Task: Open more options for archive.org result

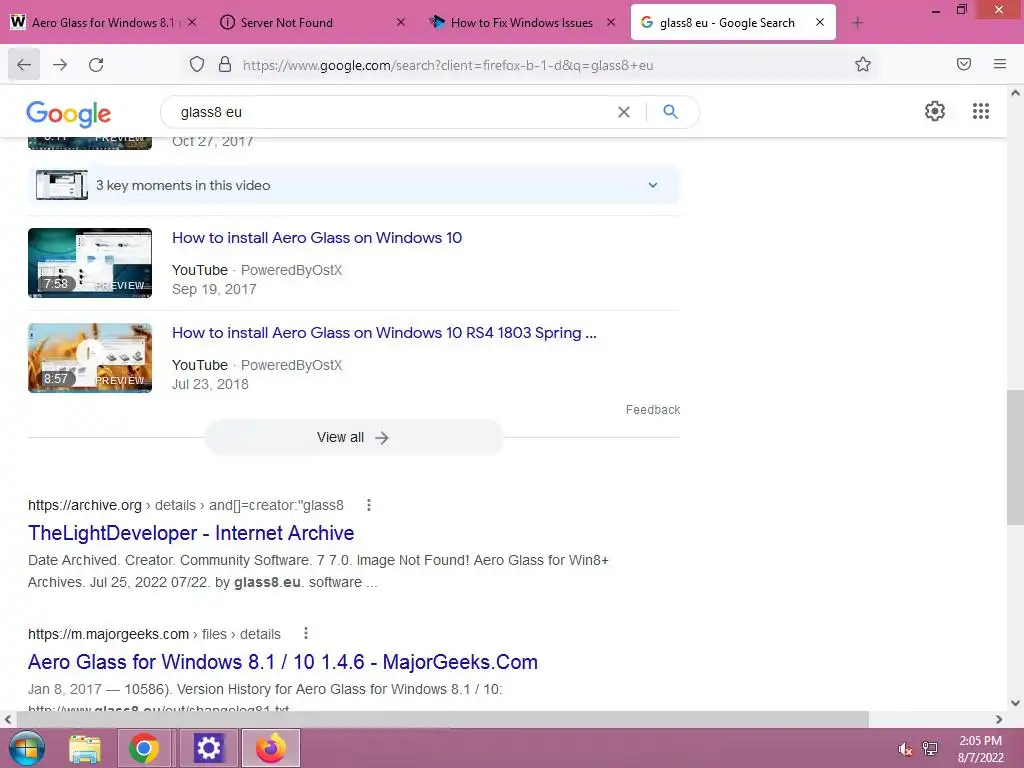Action: [x=369, y=505]
